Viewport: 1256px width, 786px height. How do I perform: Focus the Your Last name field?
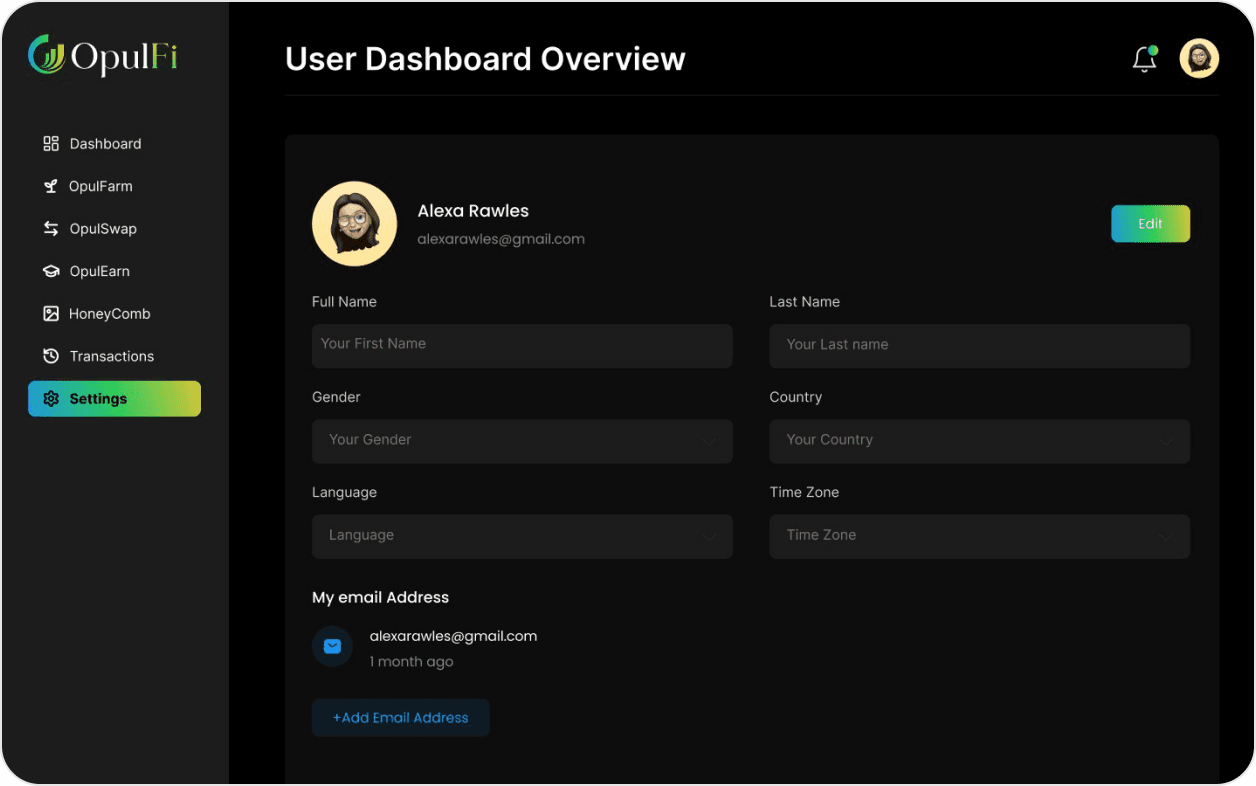point(979,346)
